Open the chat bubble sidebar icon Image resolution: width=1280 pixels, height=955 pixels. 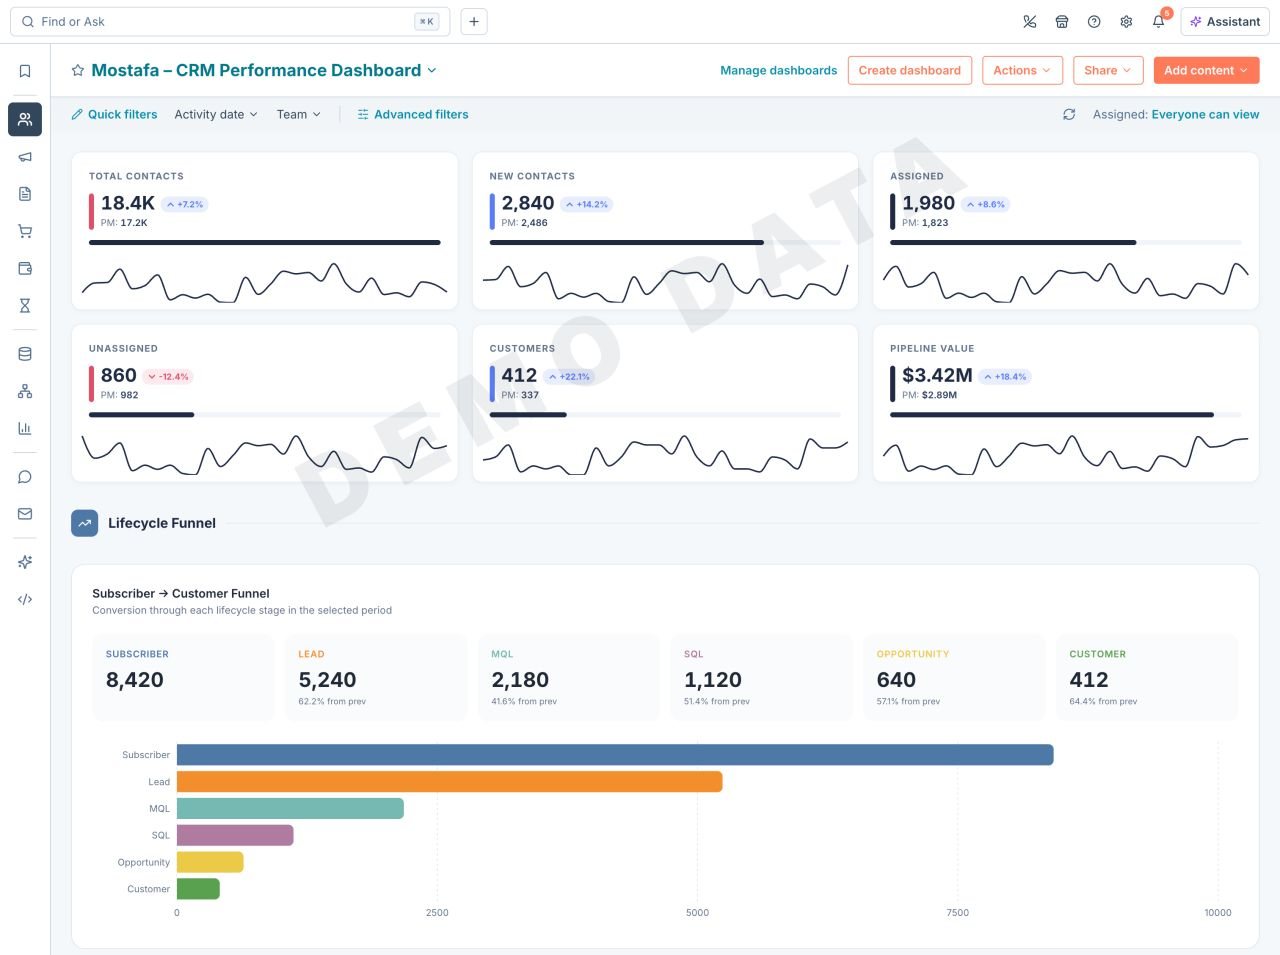[x=25, y=477]
